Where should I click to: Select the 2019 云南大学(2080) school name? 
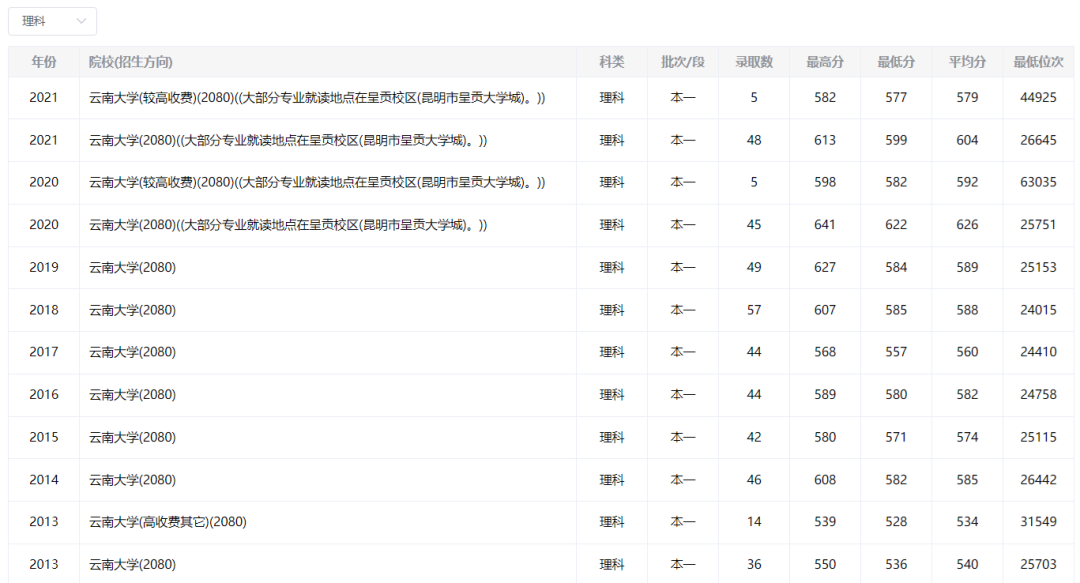[x=132, y=267]
